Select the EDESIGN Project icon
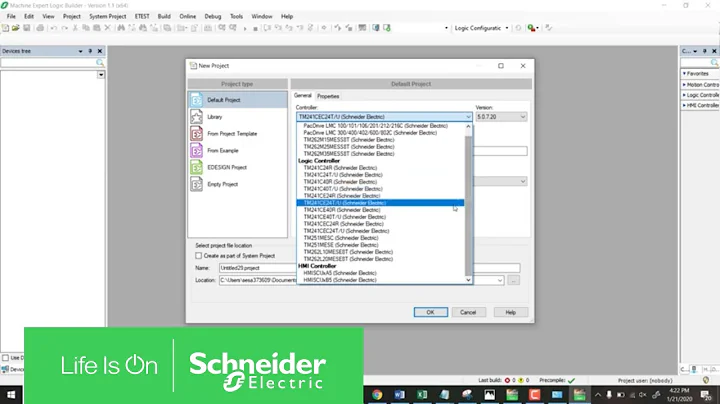Image resolution: width=720 pixels, height=404 pixels. click(x=197, y=167)
